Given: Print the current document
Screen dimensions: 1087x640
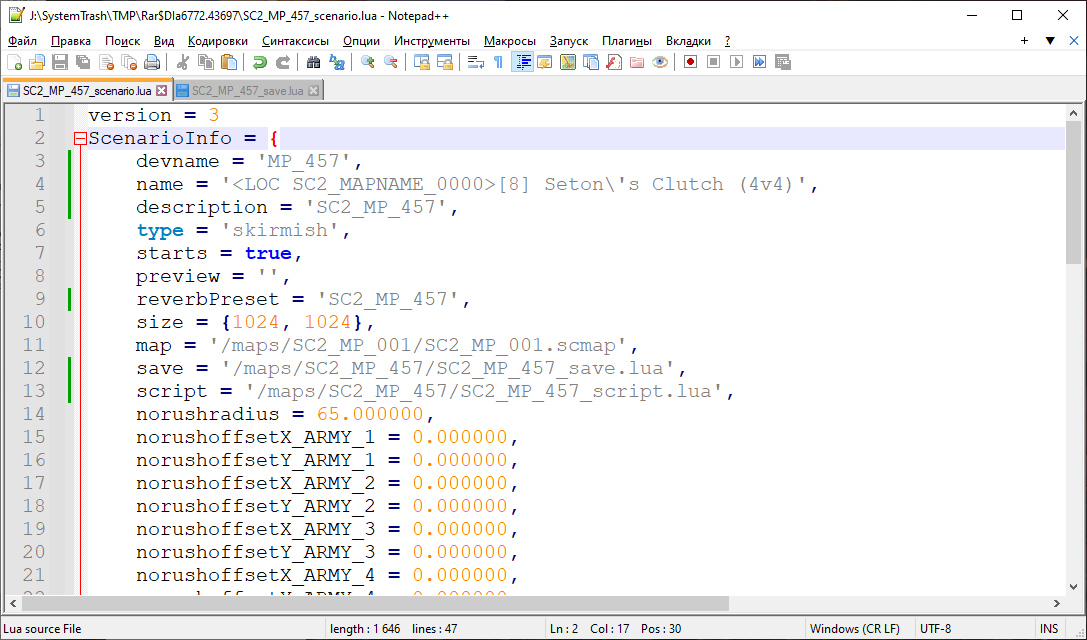Looking at the screenshot, I should coord(152,62).
